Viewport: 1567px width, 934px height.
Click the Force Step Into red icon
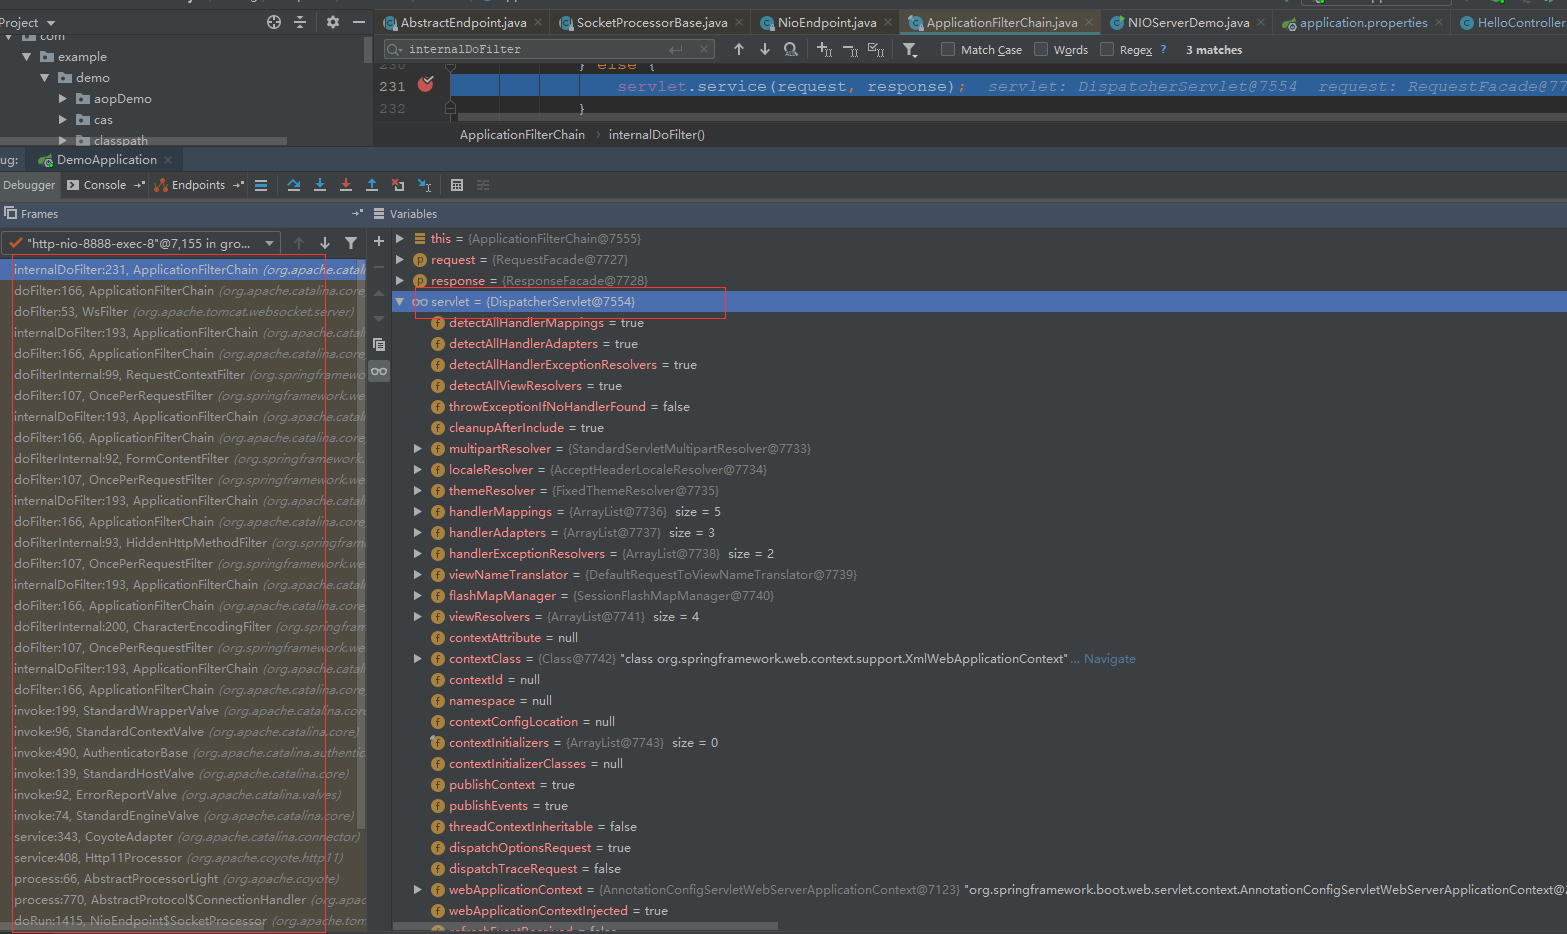(346, 185)
